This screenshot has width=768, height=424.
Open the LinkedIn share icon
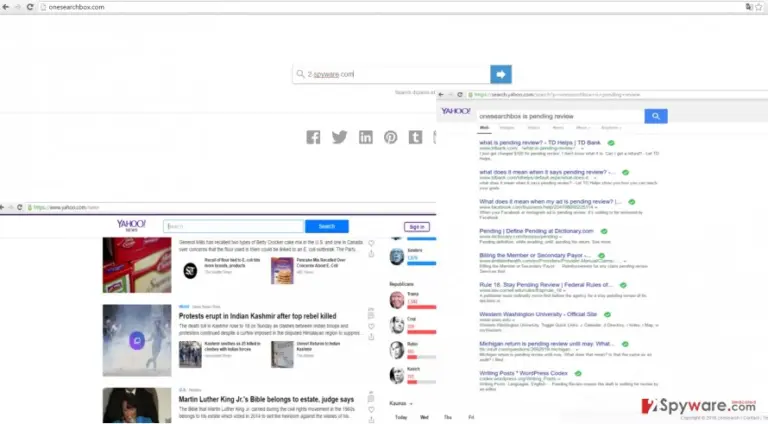click(365, 137)
